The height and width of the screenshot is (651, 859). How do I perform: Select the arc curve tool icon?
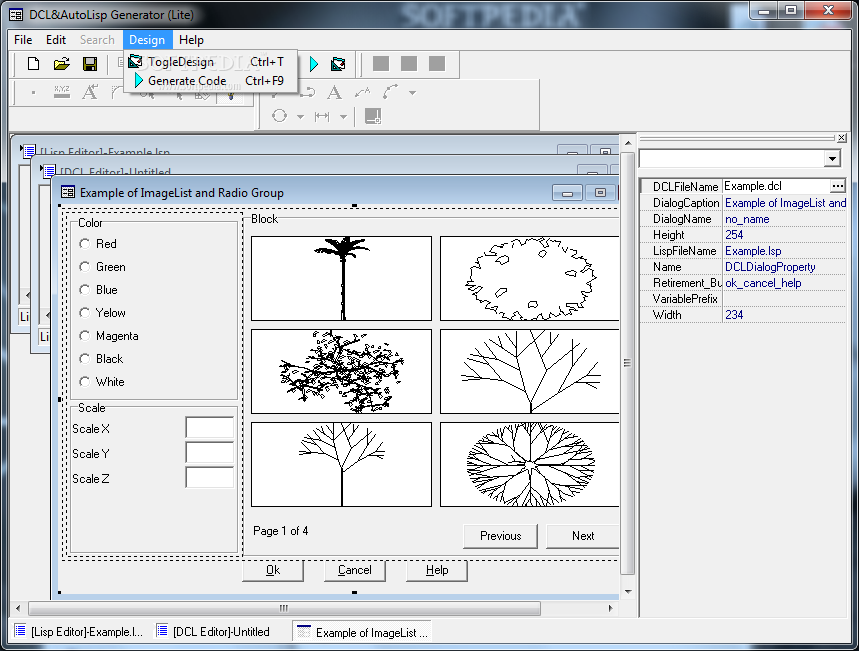[x=390, y=92]
